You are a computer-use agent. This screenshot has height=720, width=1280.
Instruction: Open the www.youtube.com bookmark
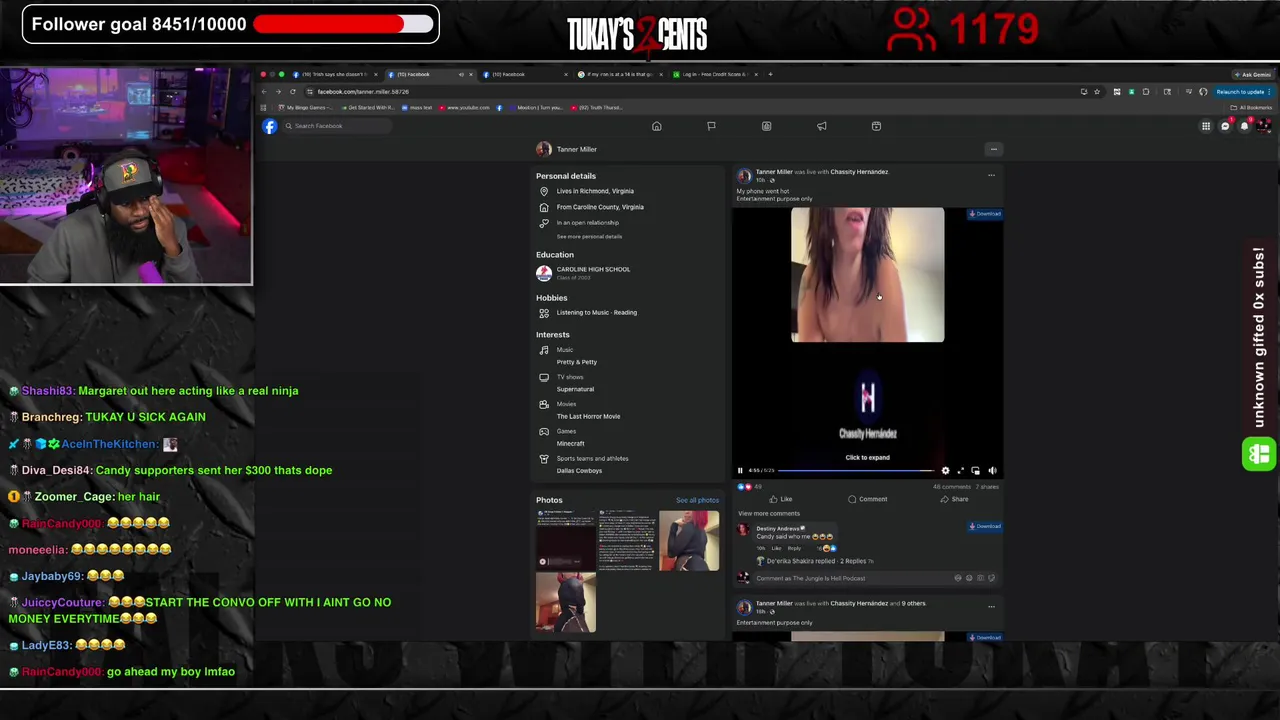pyautogui.click(x=465, y=108)
